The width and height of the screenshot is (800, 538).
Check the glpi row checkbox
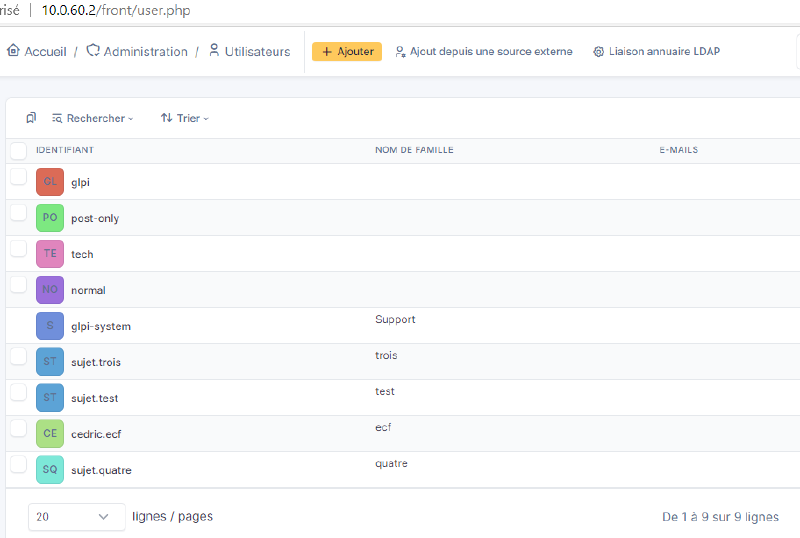pyautogui.click(x=18, y=177)
